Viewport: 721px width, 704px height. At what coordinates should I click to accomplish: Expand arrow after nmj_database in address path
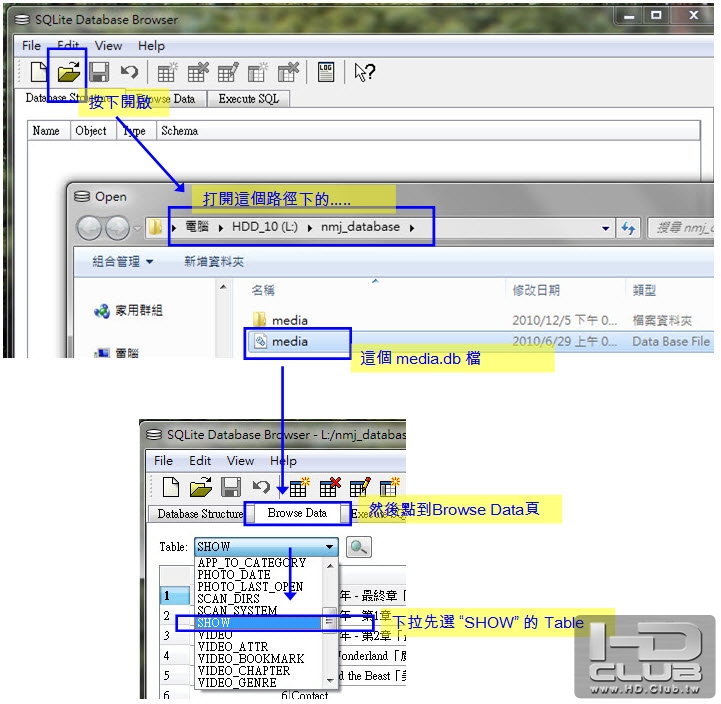click(x=412, y=228)
